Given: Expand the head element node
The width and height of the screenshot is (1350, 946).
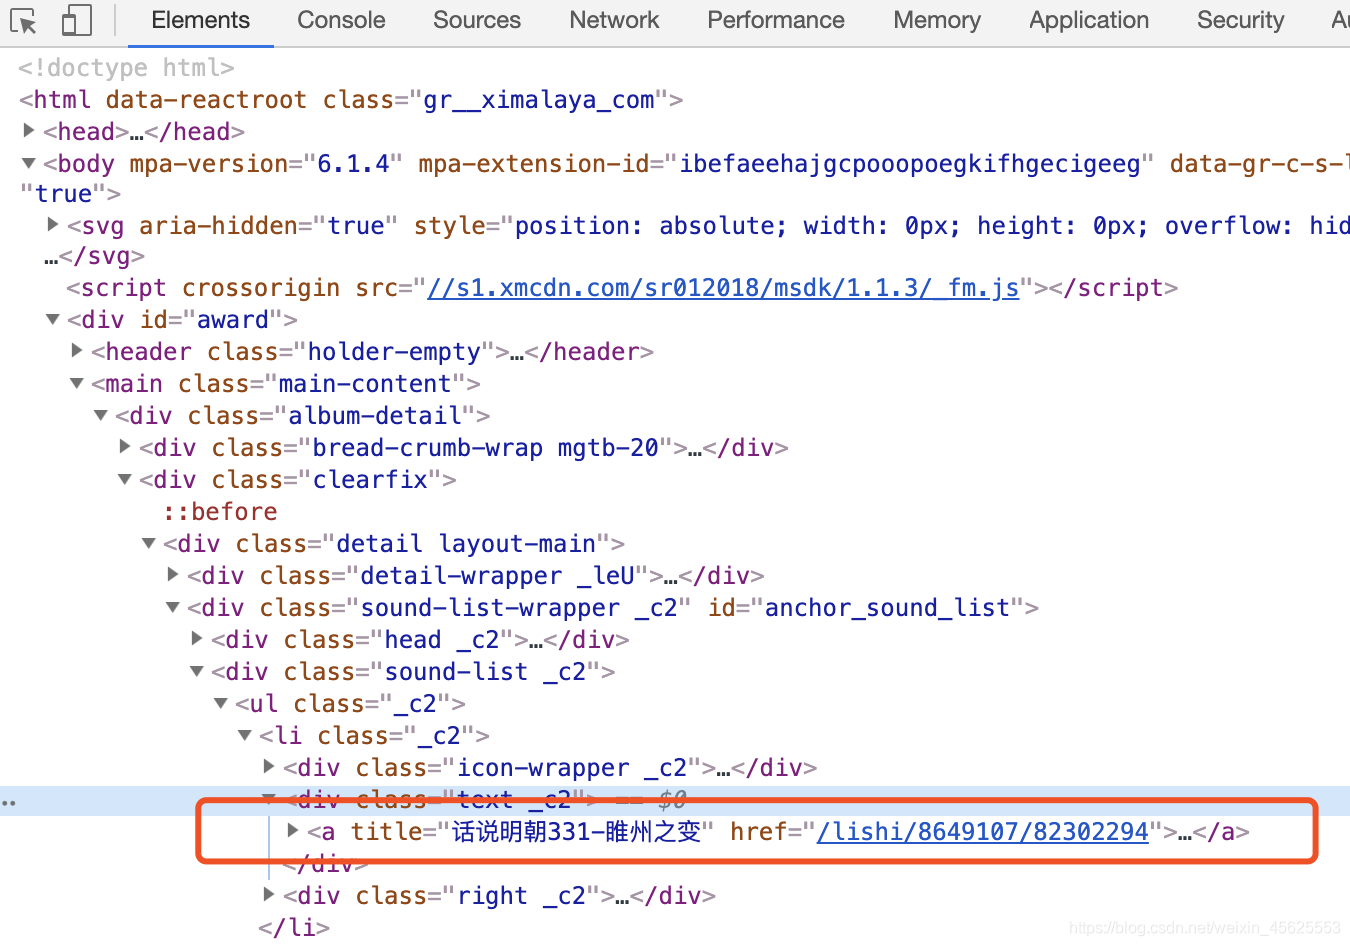Looking at the screenshot, I should (x=29, y=131).
